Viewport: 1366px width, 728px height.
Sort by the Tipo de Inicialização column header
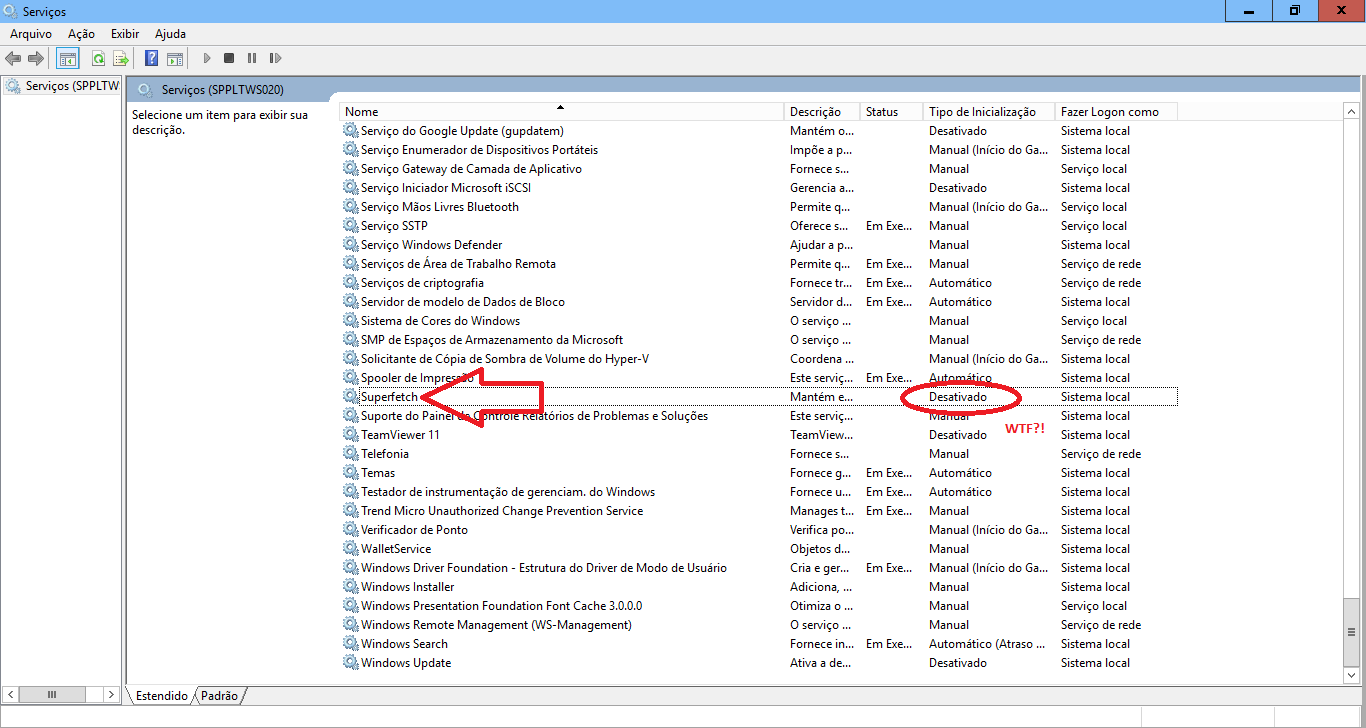[x=989, y=112]
